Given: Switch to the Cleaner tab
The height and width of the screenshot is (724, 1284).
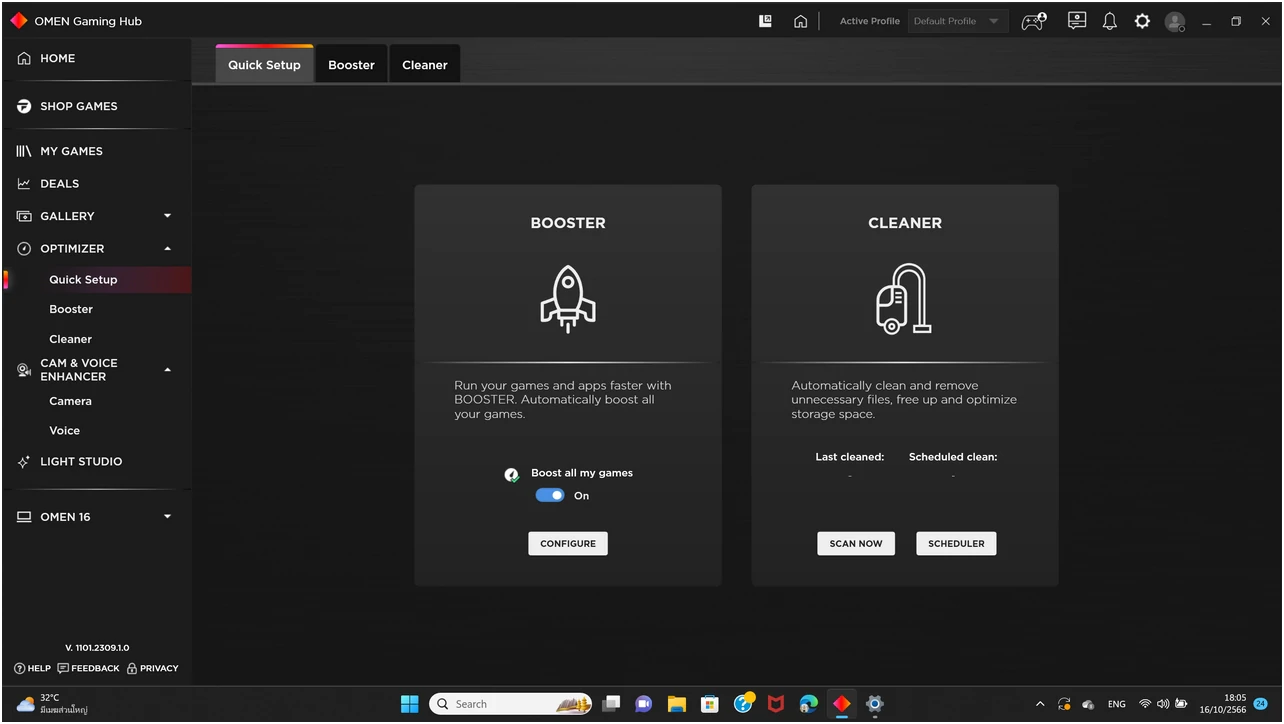Looking at the screenshot, I should point(425,64).
